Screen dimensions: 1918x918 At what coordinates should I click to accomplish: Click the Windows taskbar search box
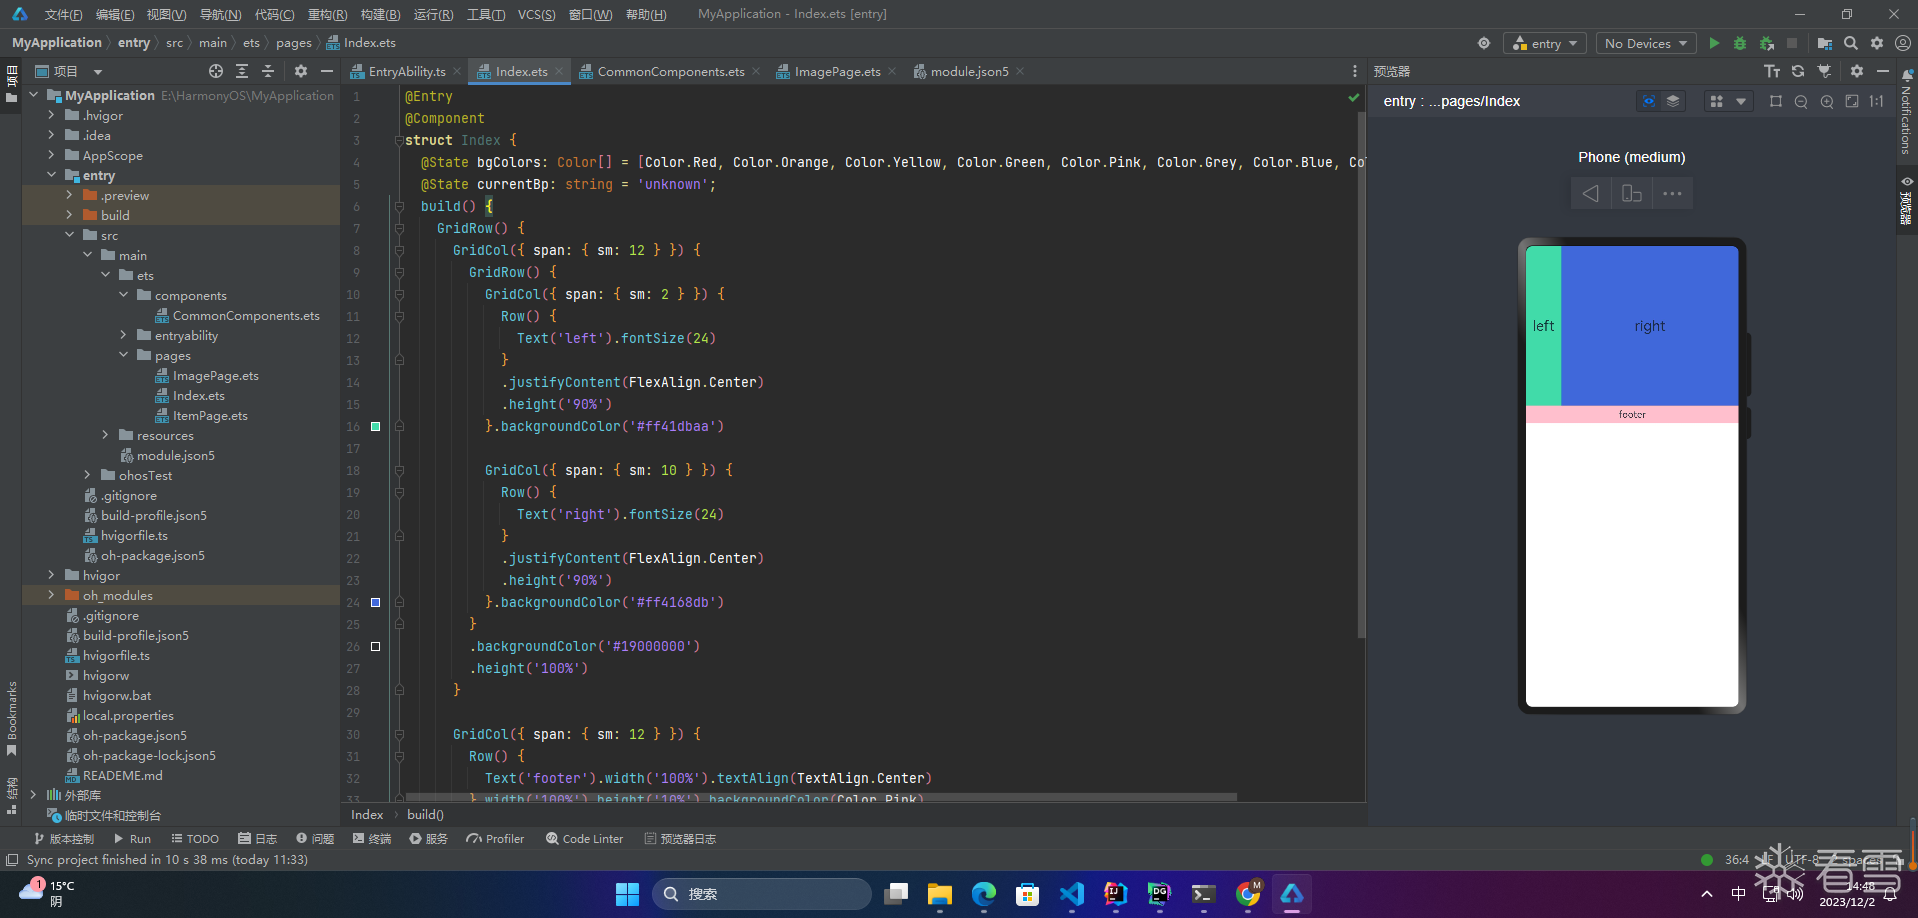pyautogui.click(x=762, y=894)
